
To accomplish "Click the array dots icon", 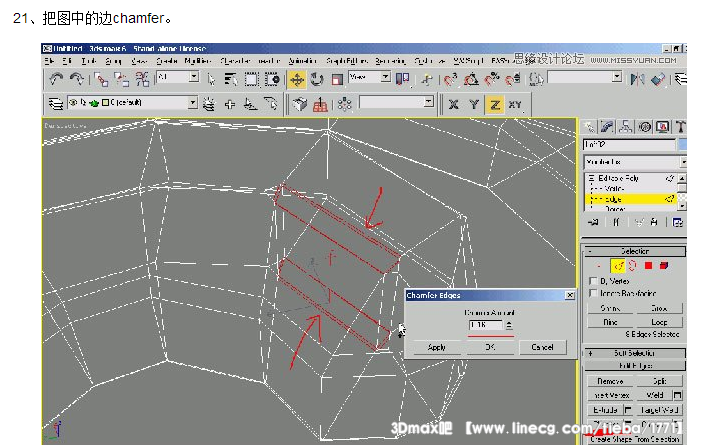I will [x=345, y=104].
